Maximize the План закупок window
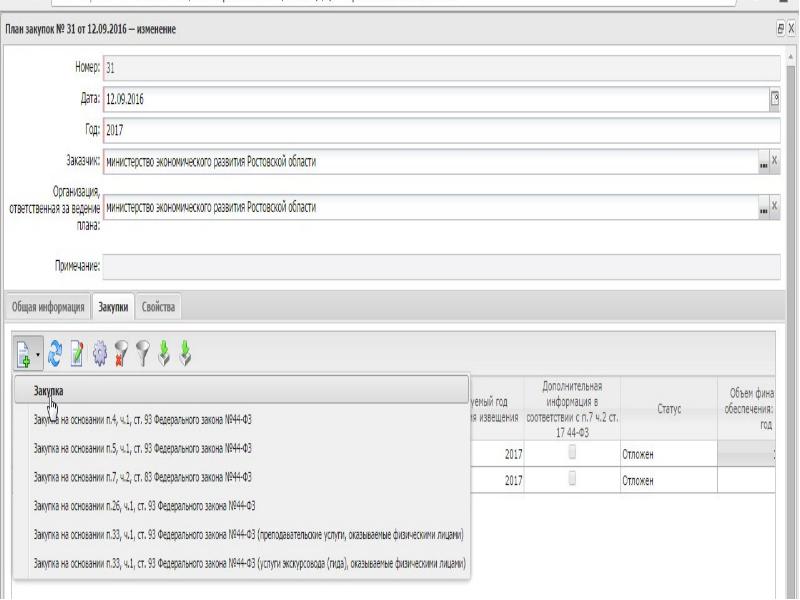800x600 pixels. pyautogui.click(x=780, y=29)
